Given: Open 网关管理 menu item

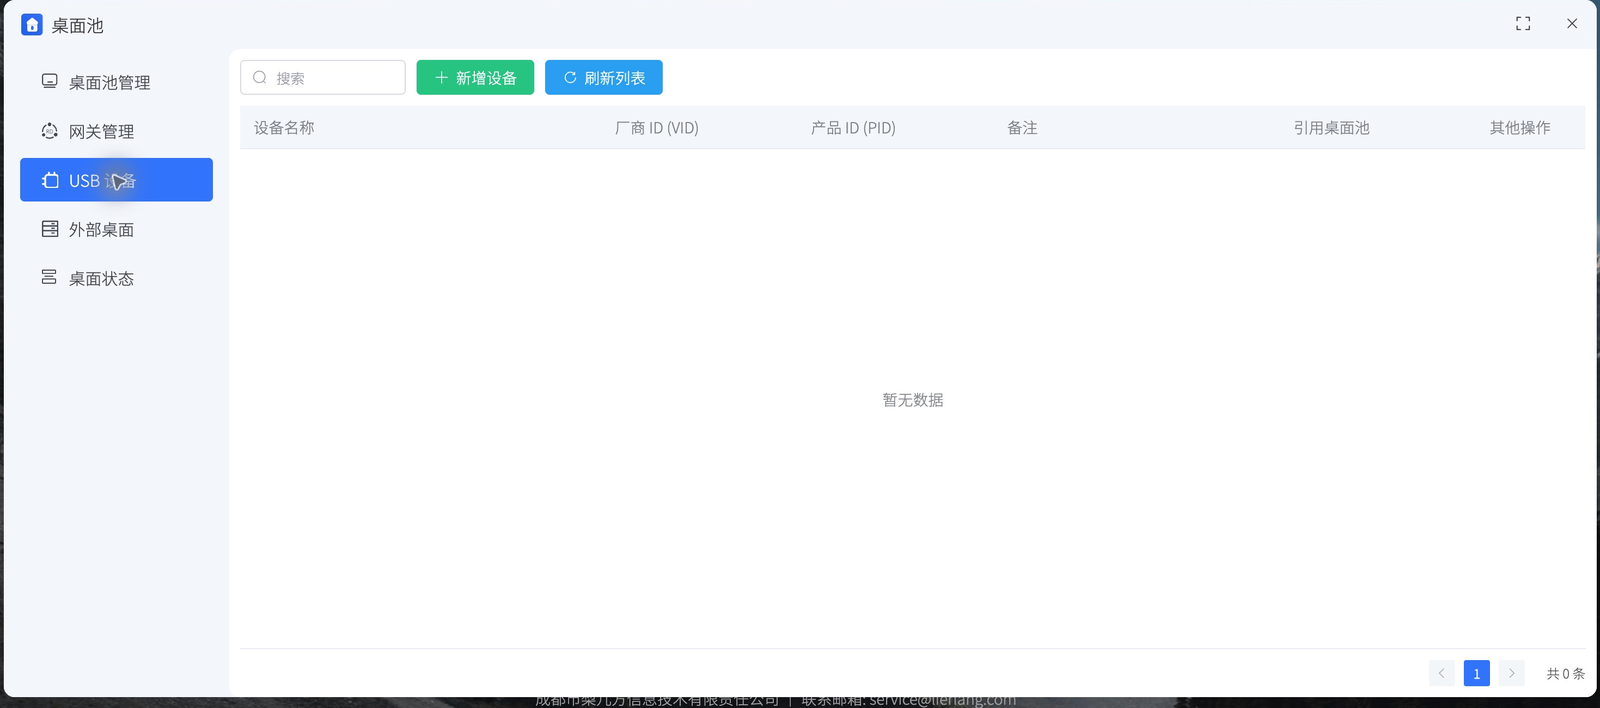Looking at the screenshot, I should point(116,131).
